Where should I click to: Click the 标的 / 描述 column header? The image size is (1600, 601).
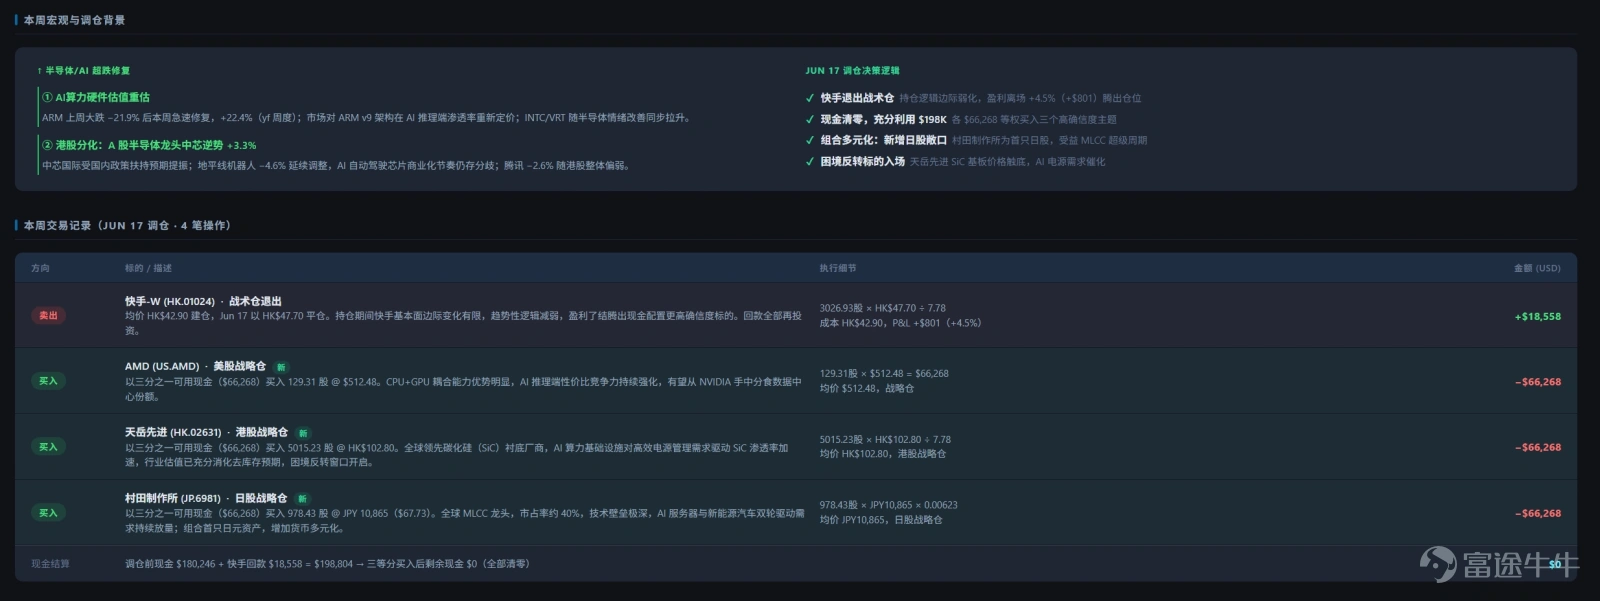point(148,268)
